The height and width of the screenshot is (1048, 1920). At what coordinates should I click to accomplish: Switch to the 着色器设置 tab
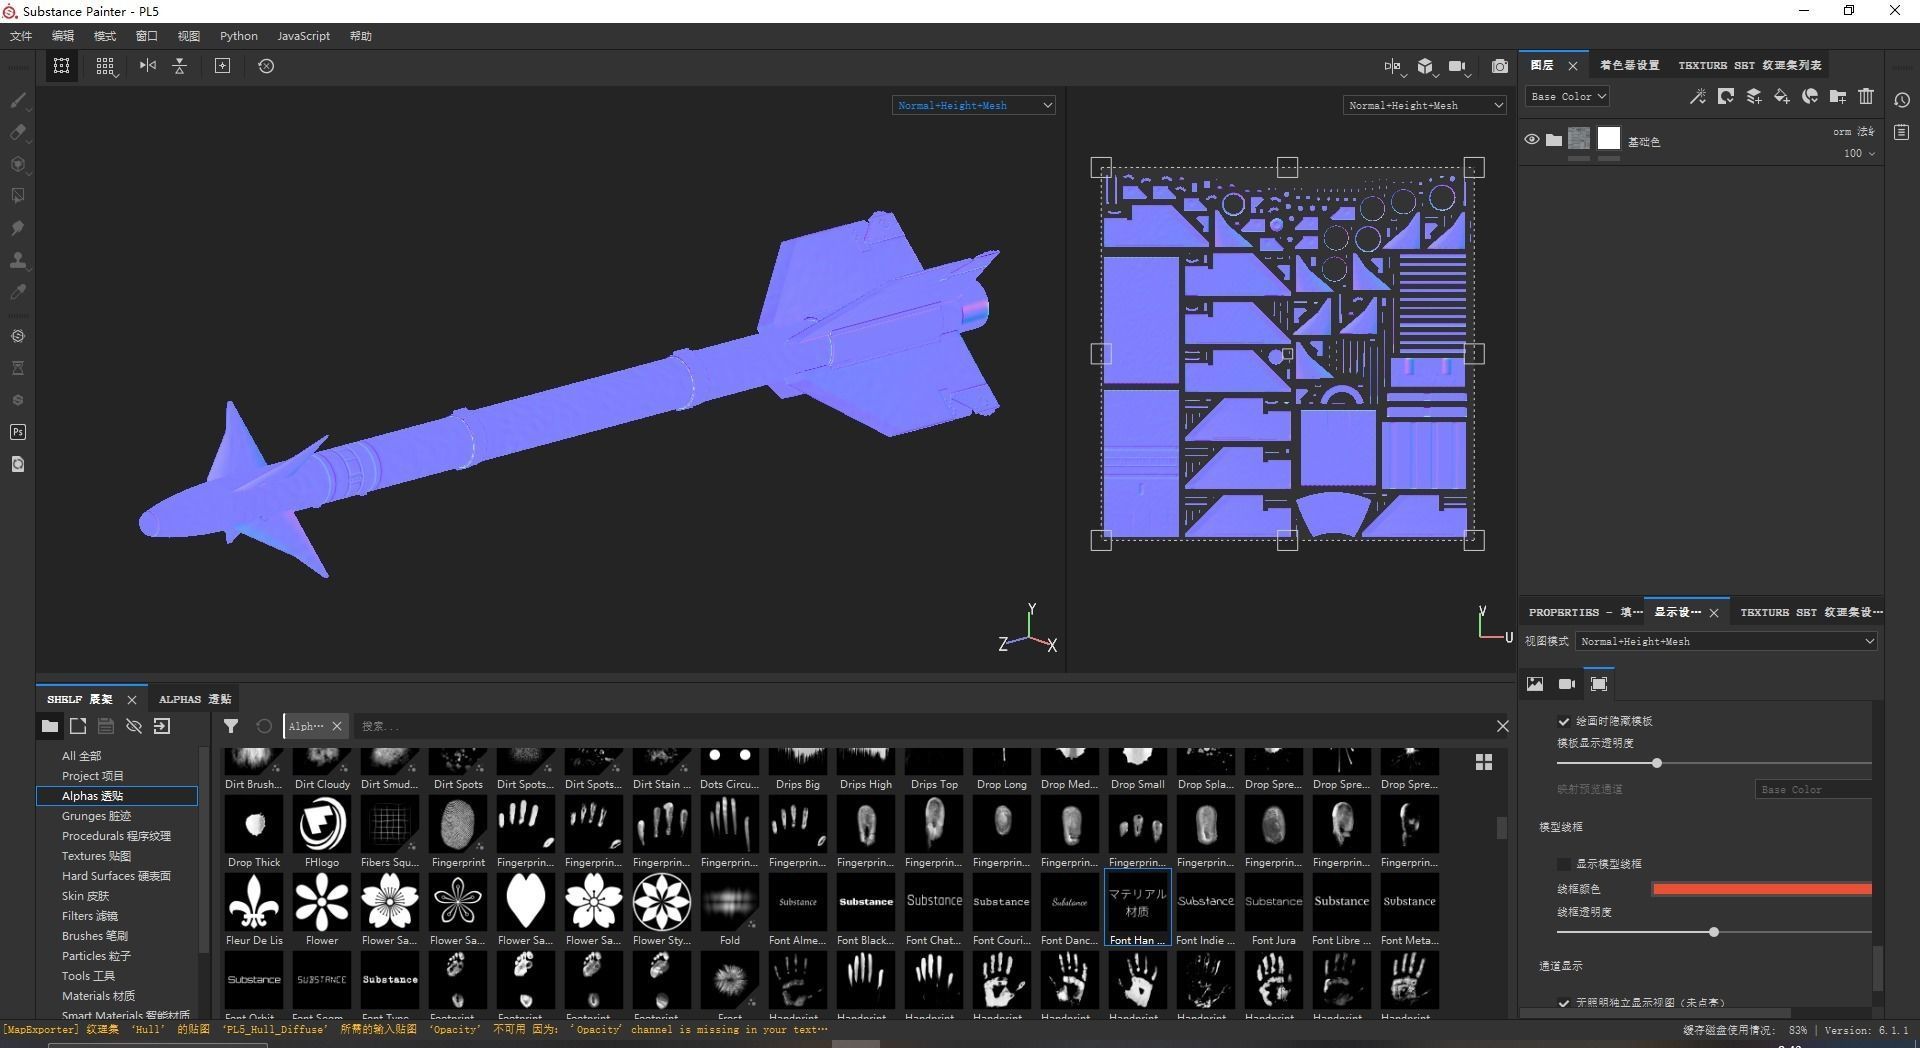click(x=1629, y=65)
